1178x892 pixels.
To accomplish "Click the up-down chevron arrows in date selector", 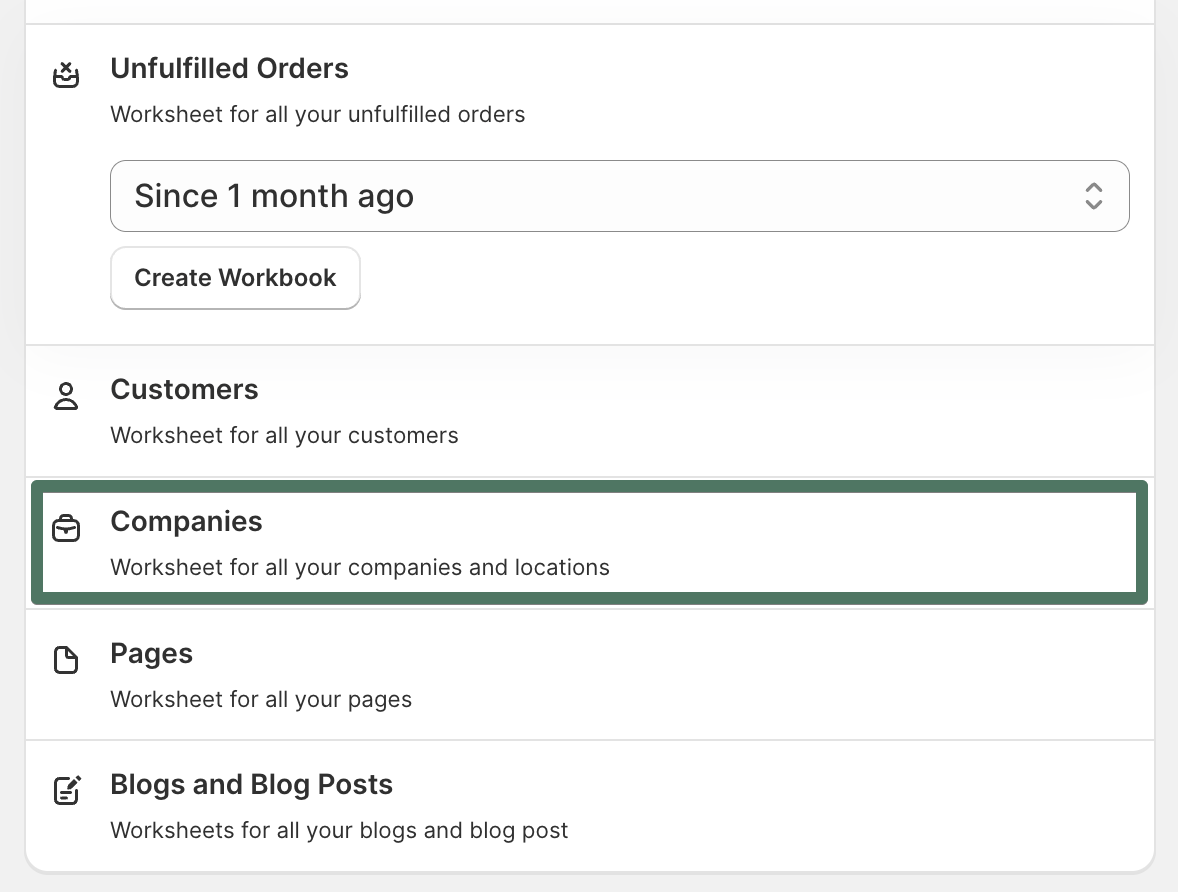I will 1093,196.
